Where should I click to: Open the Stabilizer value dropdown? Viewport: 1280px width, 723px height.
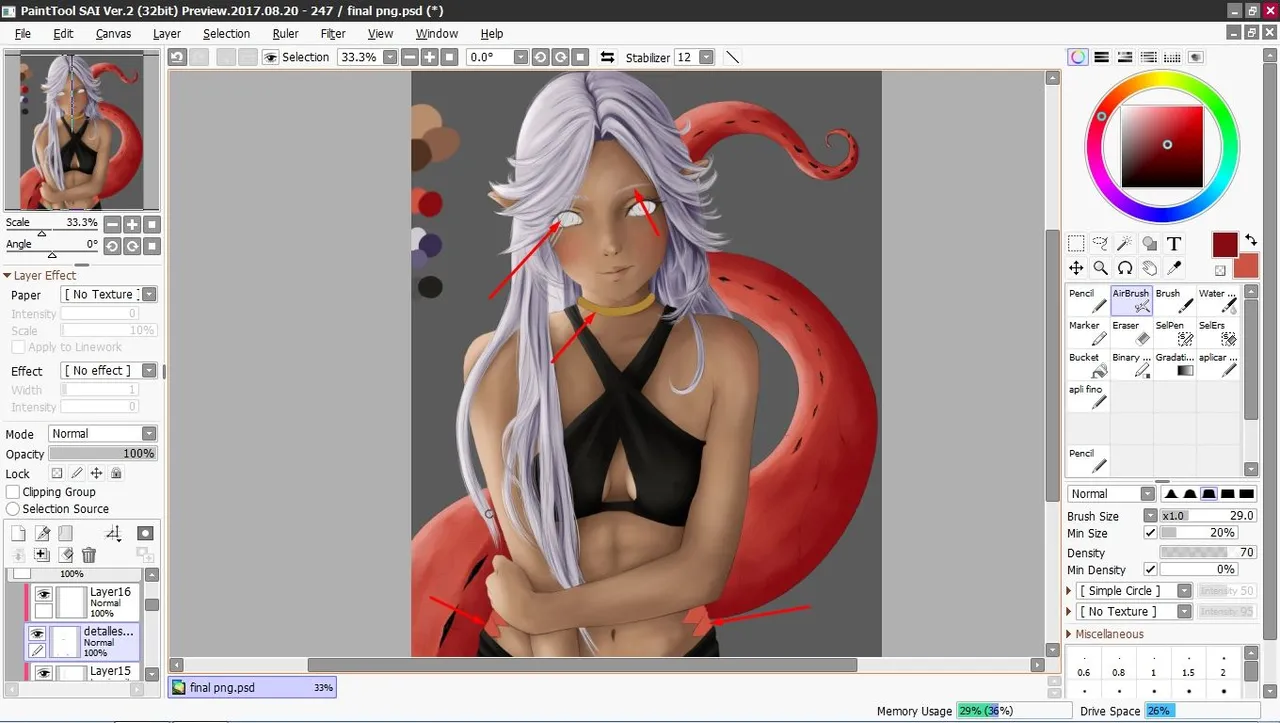click(707, 57)
